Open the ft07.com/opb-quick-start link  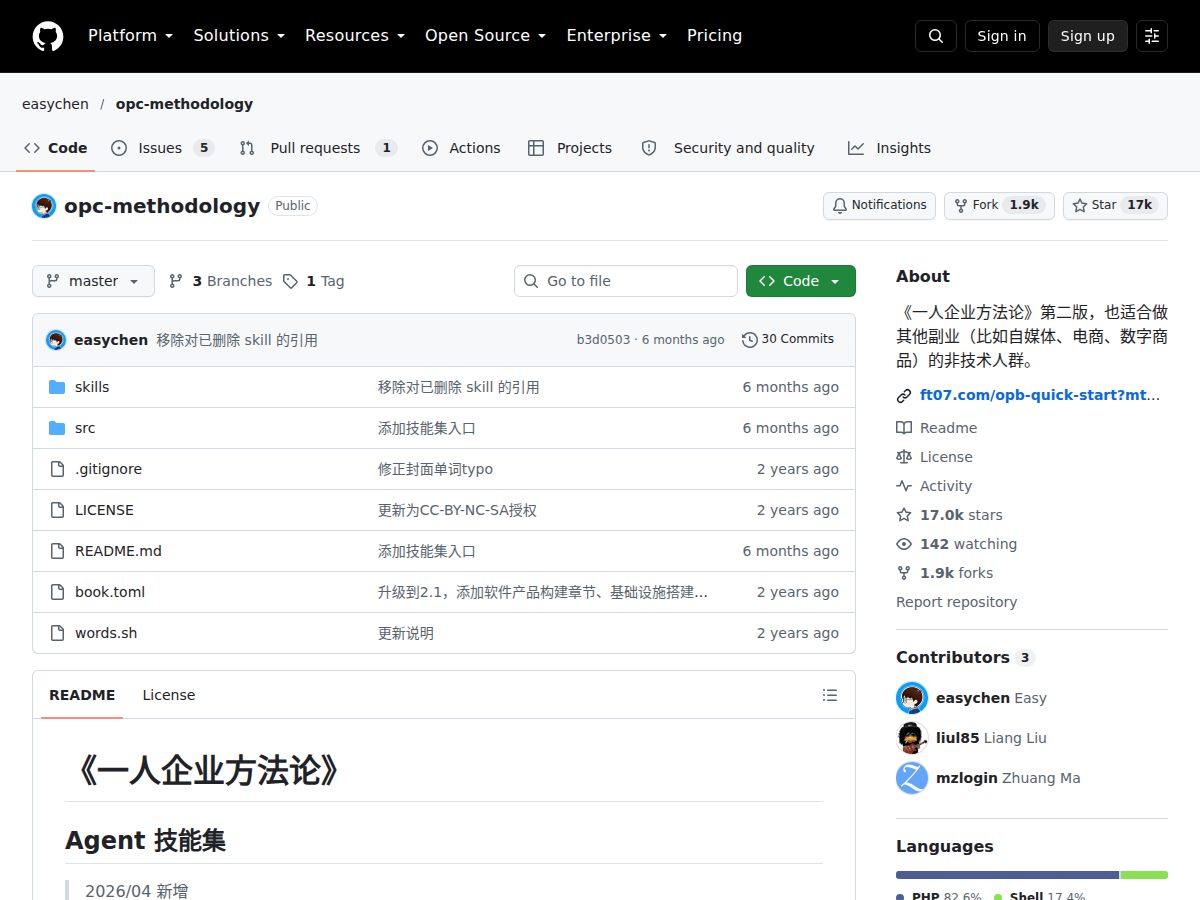[x=1040, y=395]
